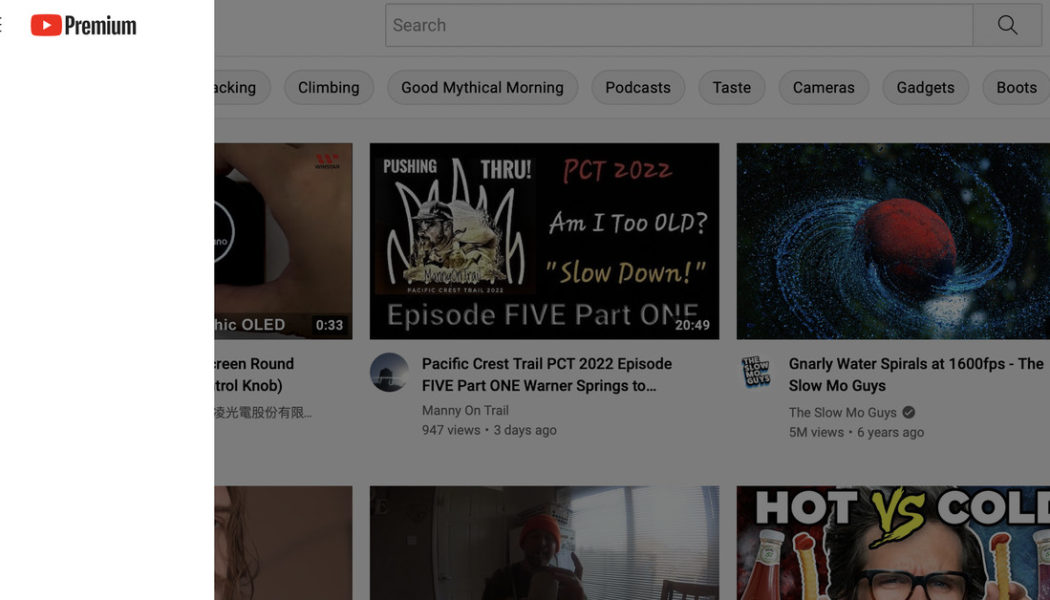Toggle the Good Mythical Morning filter chip

(482, 87)
